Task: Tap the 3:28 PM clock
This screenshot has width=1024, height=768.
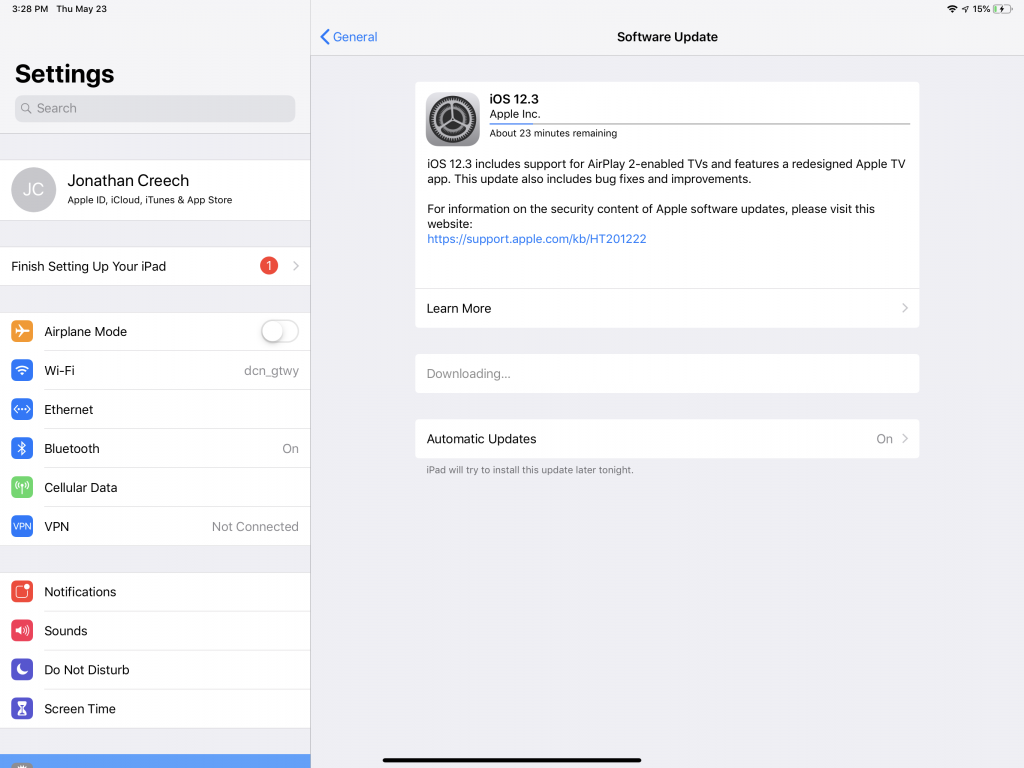Action: (30, 9)
